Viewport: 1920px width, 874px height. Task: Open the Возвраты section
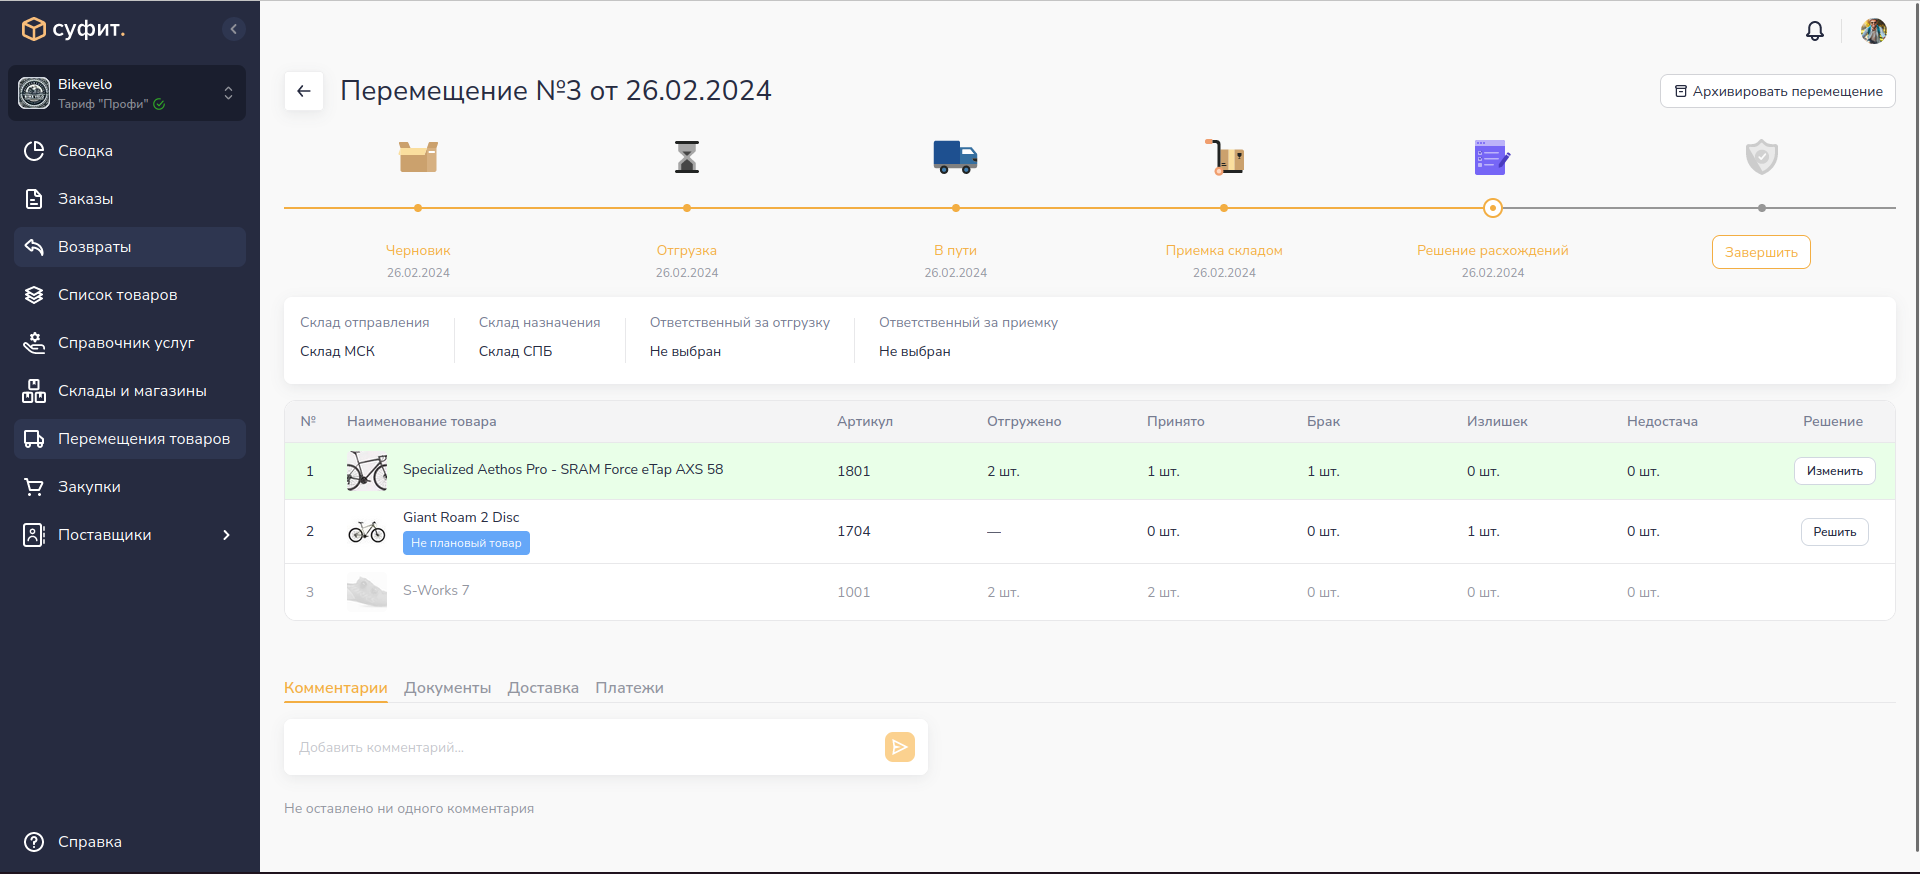pos(130,247)
